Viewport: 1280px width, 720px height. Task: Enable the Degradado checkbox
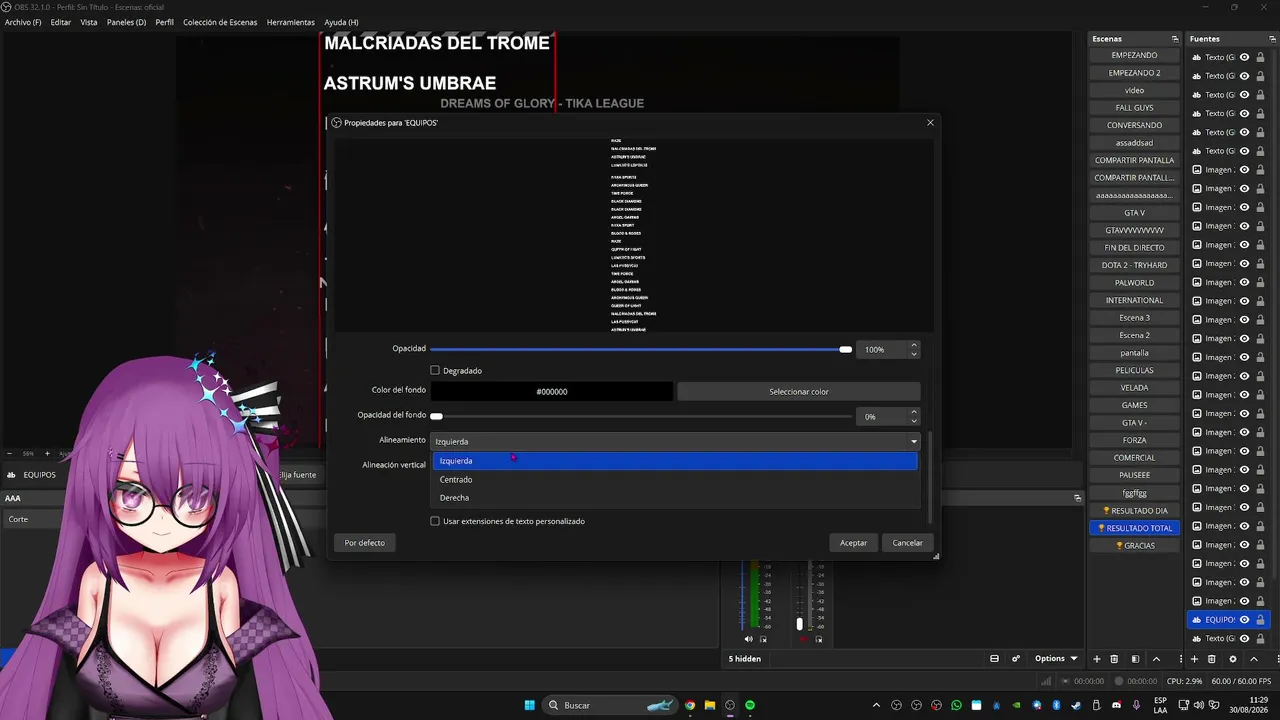[x=435, y=370]
